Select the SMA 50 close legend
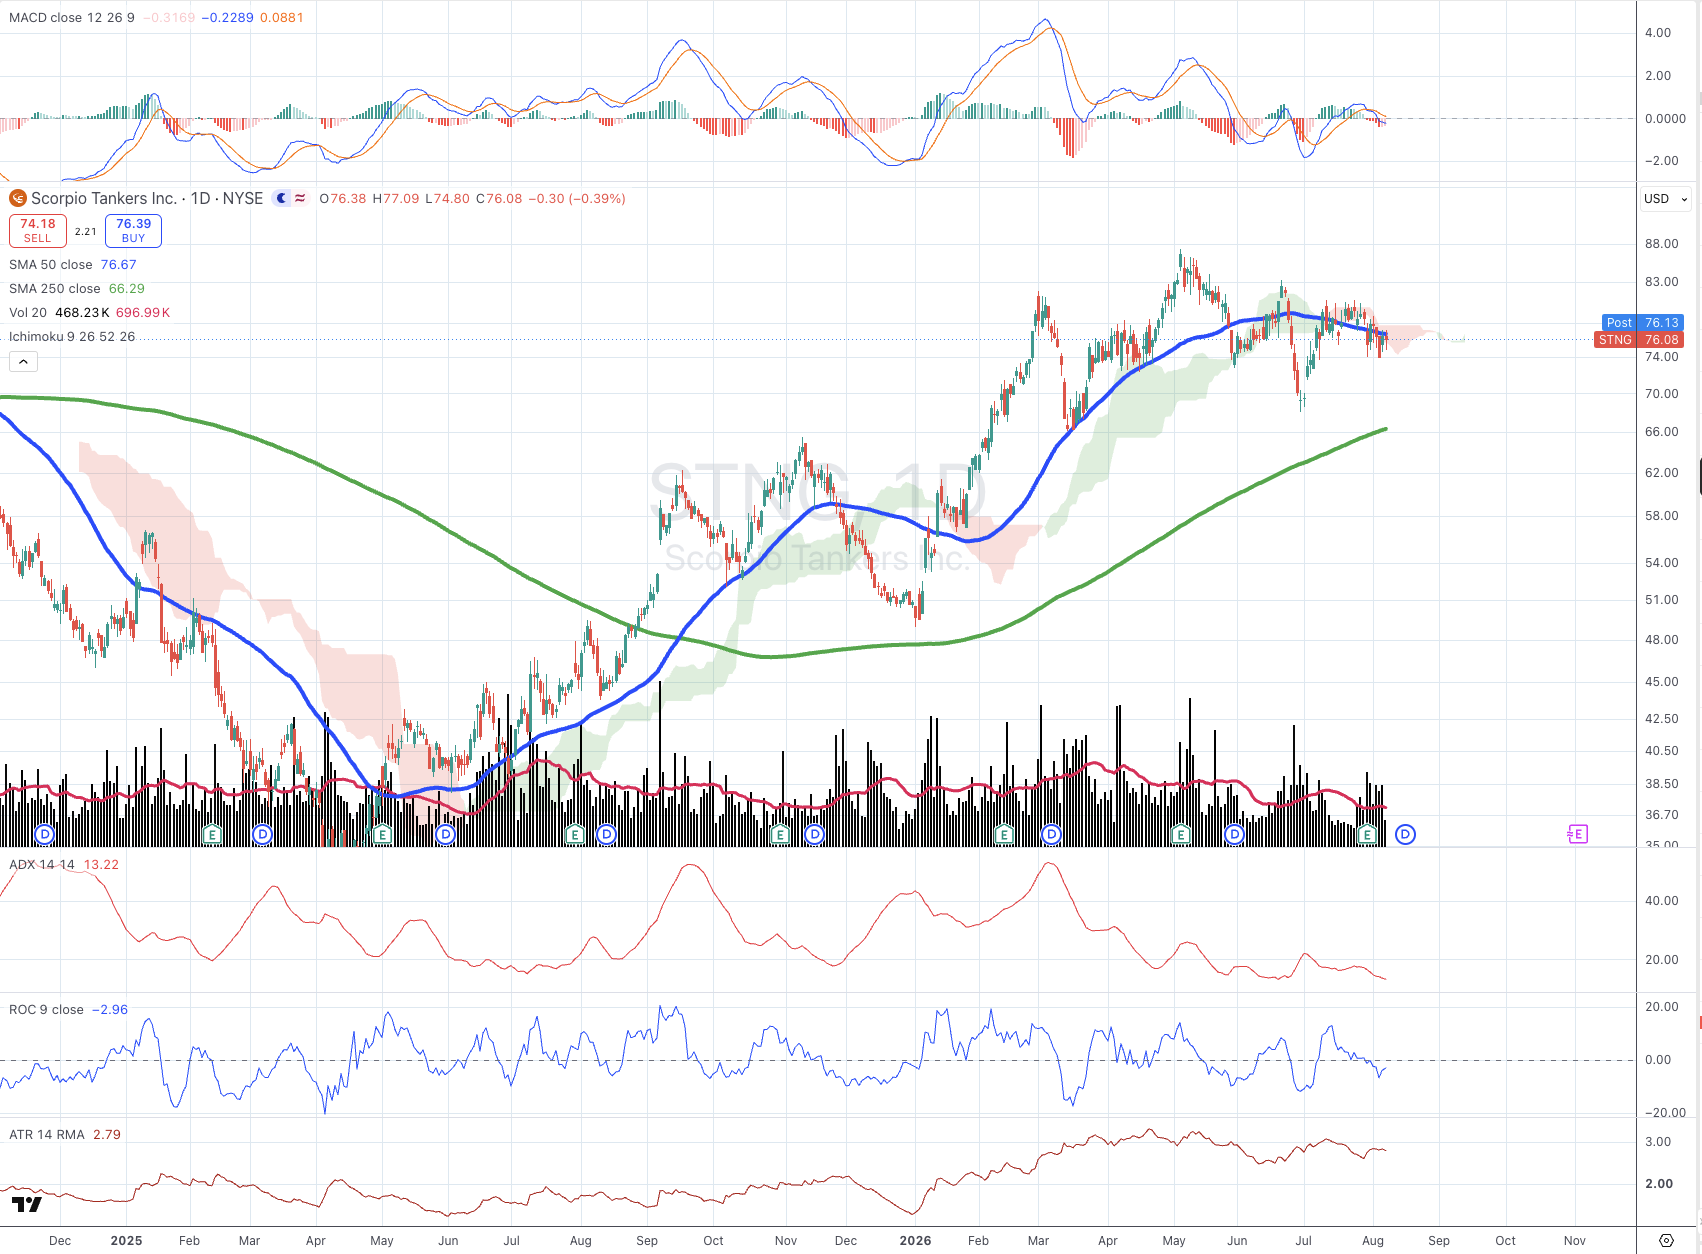This screenshot has width=1702, height=1254. point(50,264)
